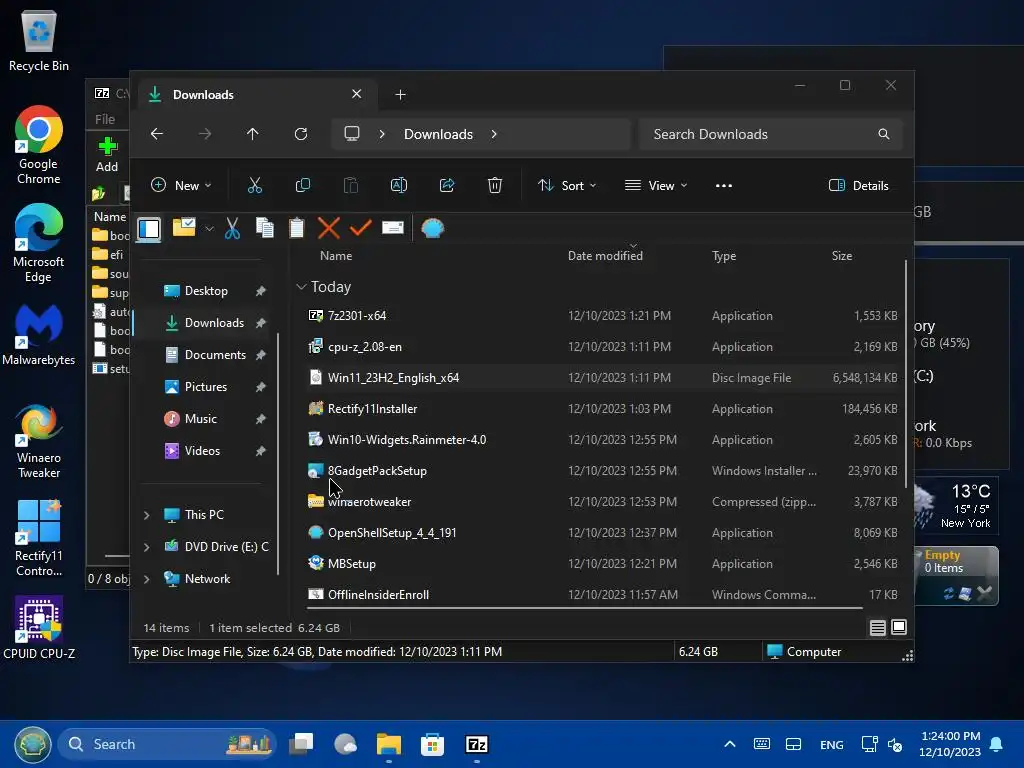The height and width of the screenshot is (768, 1024).
Task: Switch to details list view icon in status bar
Action: (878, 628)
